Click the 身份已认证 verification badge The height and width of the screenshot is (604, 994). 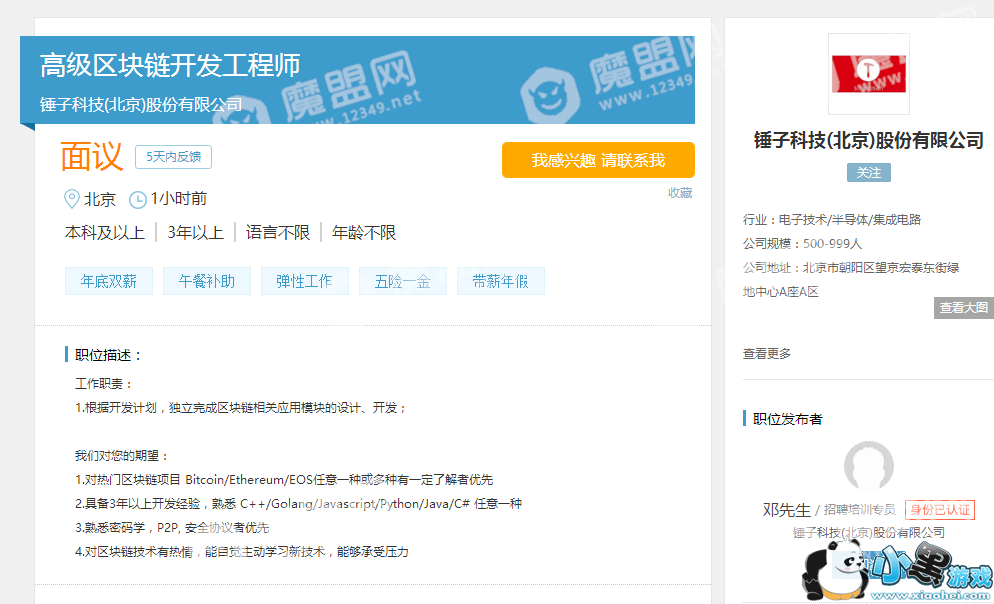tap(939, 510)
